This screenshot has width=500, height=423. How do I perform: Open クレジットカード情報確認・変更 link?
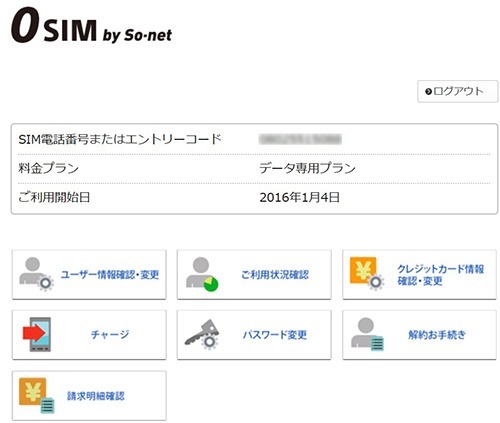pyautogui.click(x=440, y=275)
